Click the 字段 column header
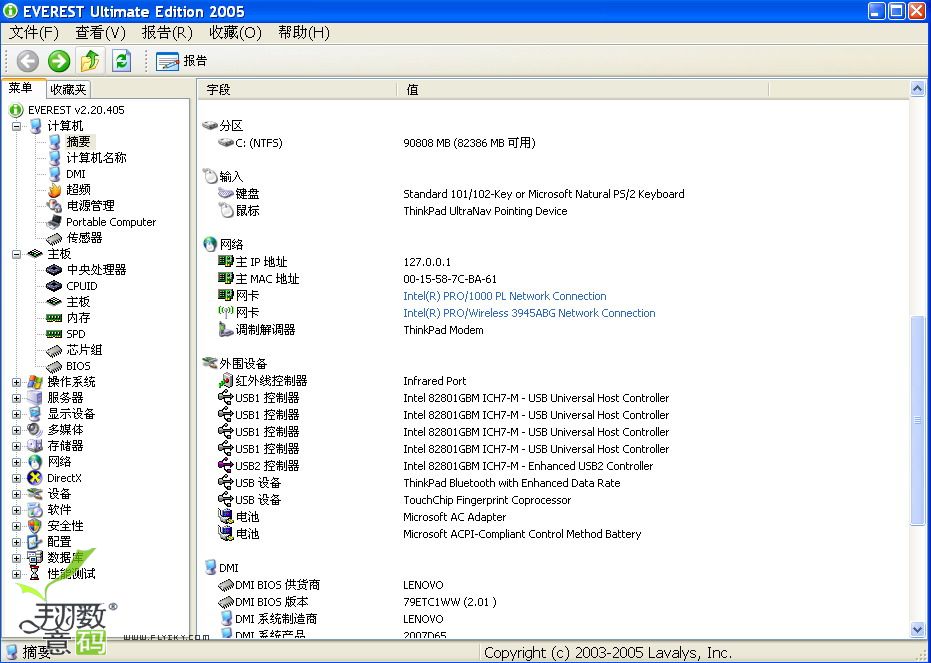This screenshot has height=663, width=931. click(x=297, y=90)
